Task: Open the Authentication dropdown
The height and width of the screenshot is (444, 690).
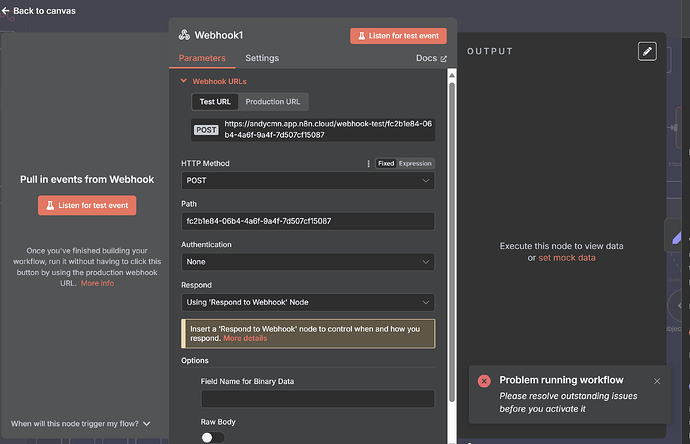Action: 308,262
